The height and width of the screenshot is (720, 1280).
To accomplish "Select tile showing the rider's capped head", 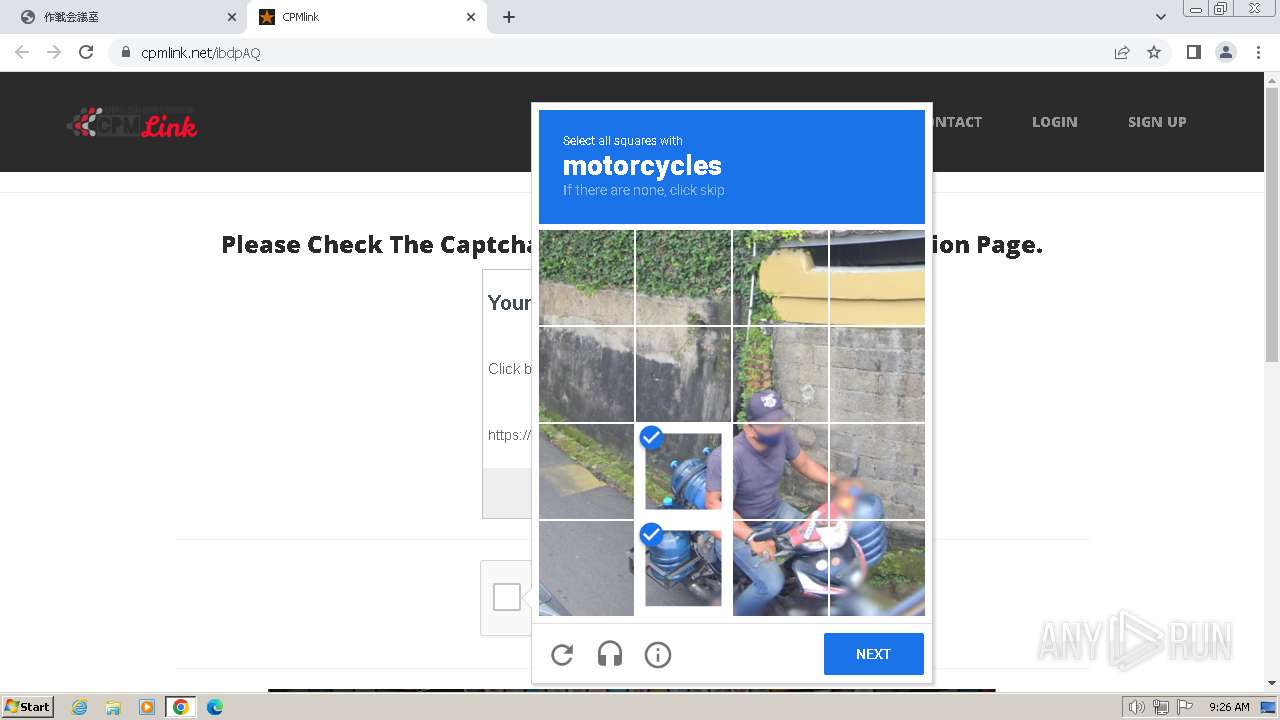I will coord(780,374).
